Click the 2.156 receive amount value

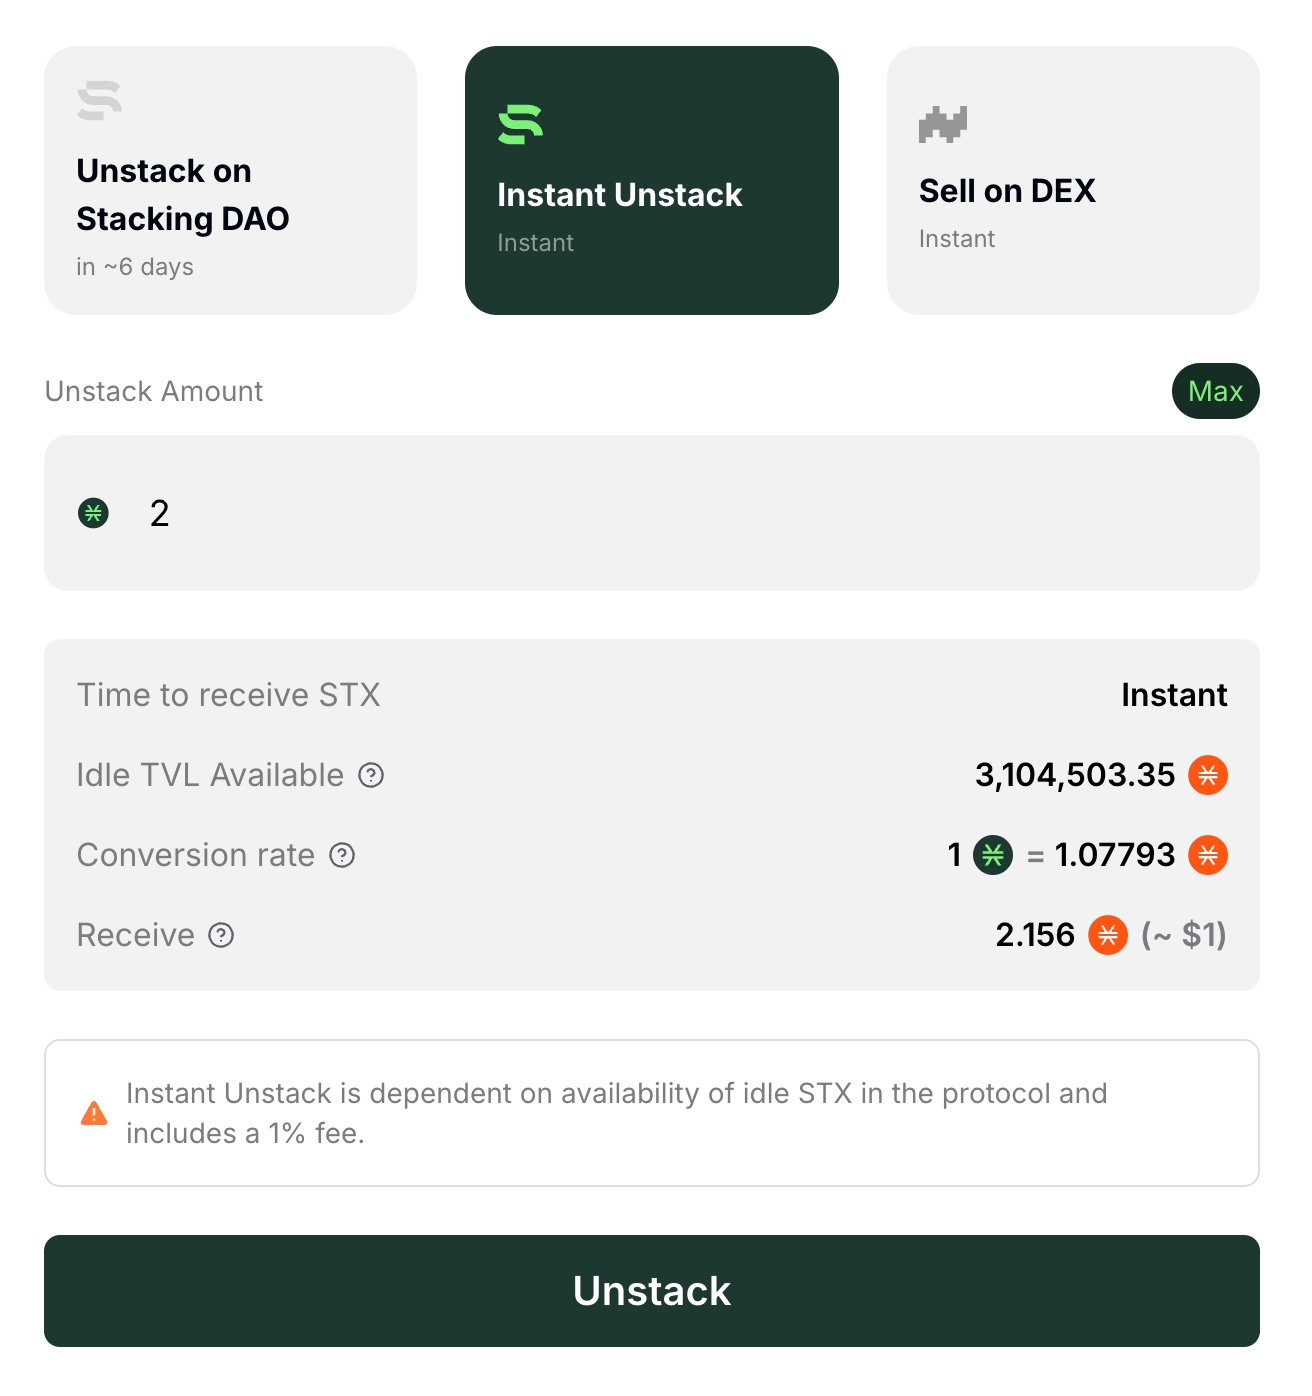coord(1034,935)
